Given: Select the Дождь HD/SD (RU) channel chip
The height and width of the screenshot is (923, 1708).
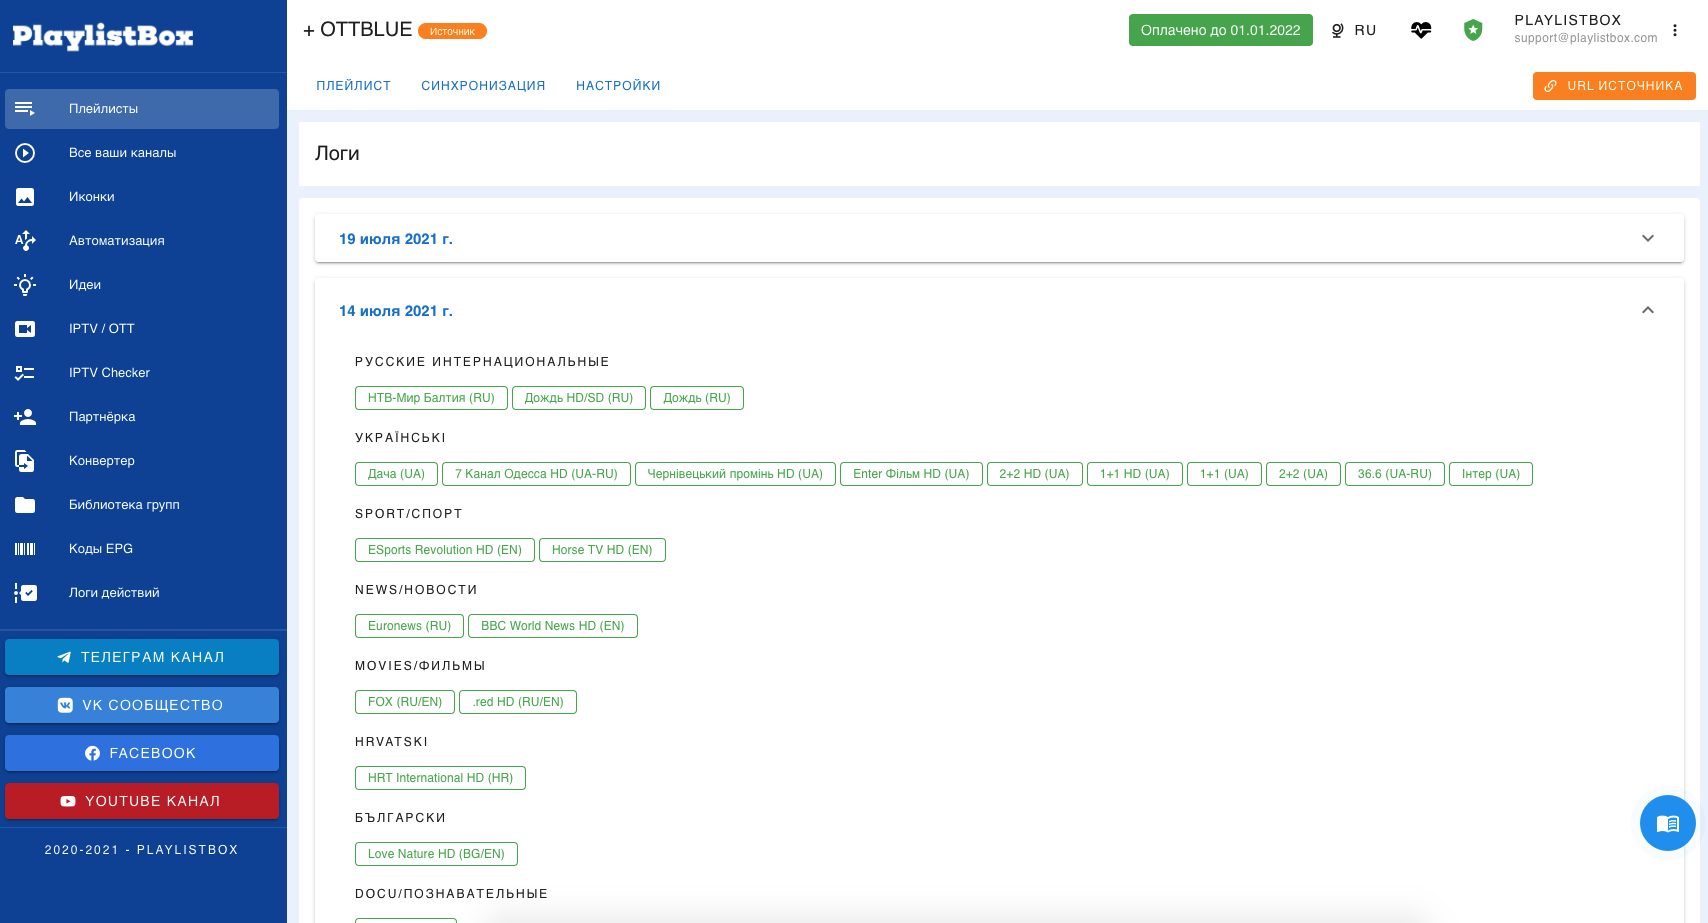Looking at the screenshot, I should pos(579,398).
